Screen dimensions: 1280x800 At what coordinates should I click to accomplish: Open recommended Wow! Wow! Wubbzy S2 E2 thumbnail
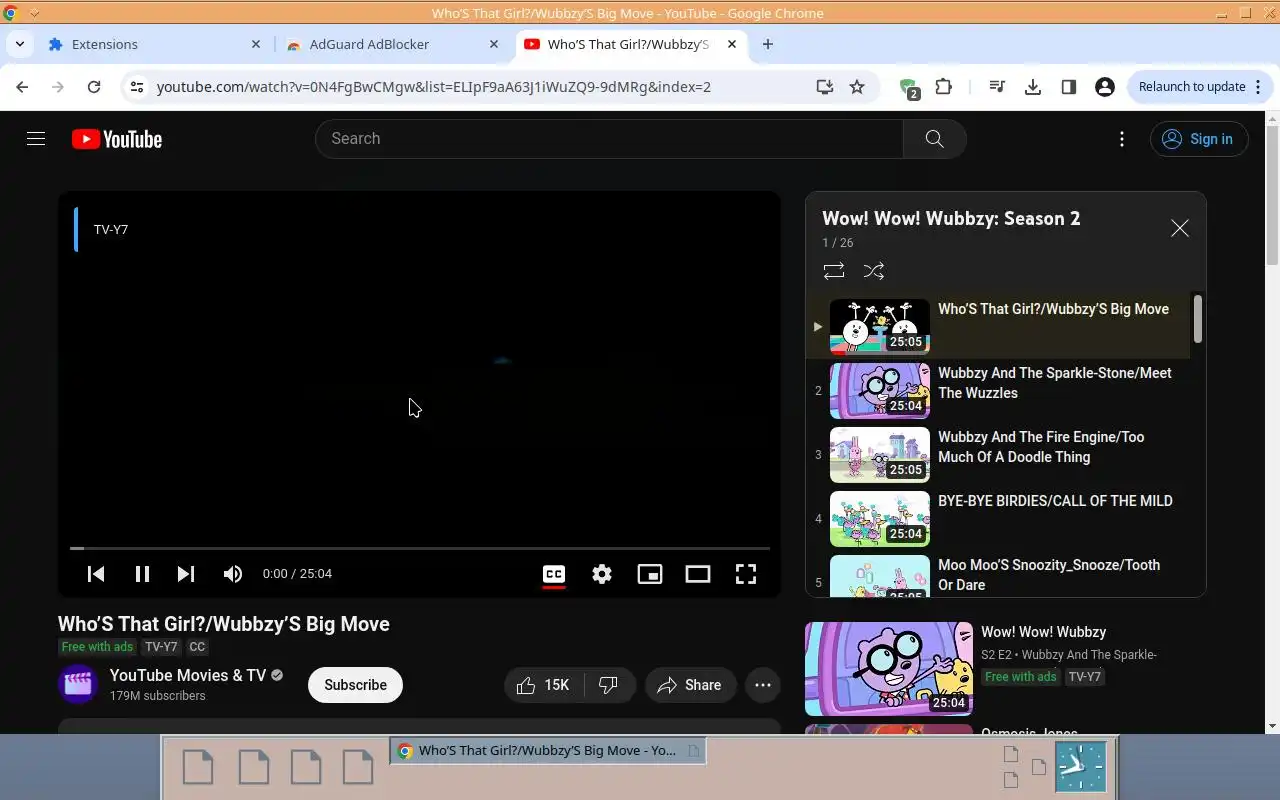889,669
